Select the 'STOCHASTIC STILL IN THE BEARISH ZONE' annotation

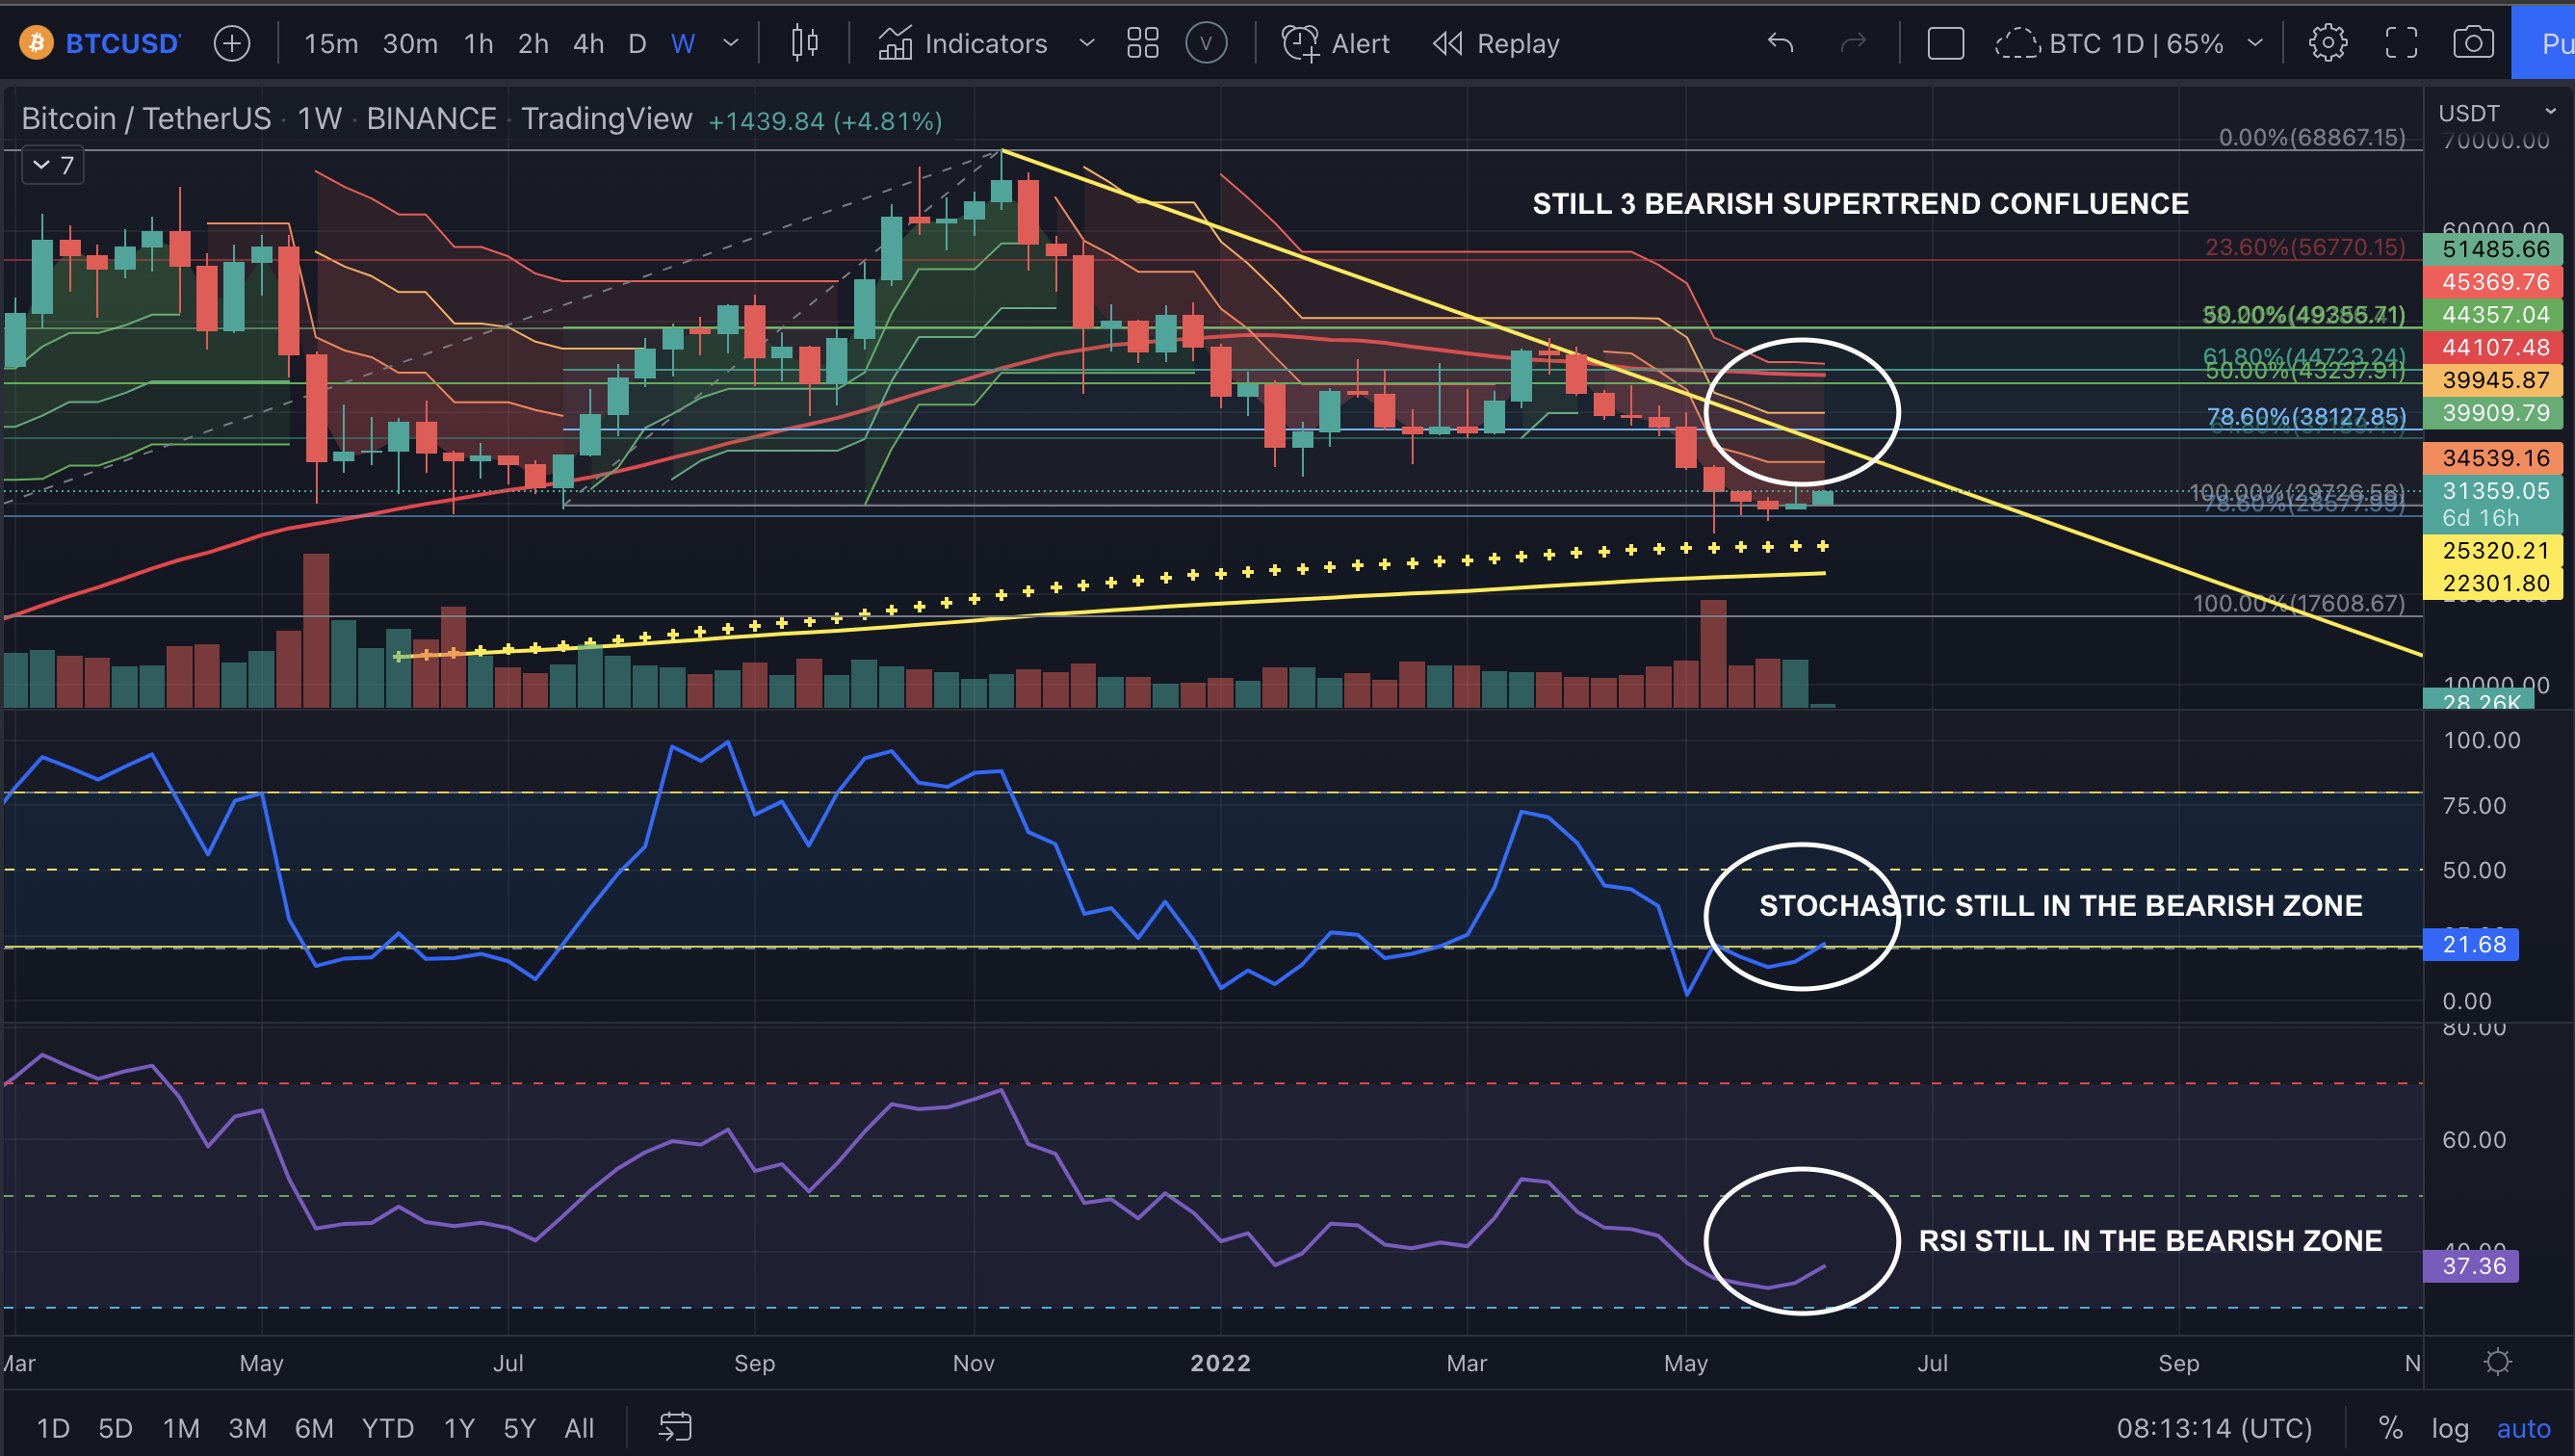[x=2060, y=906]
